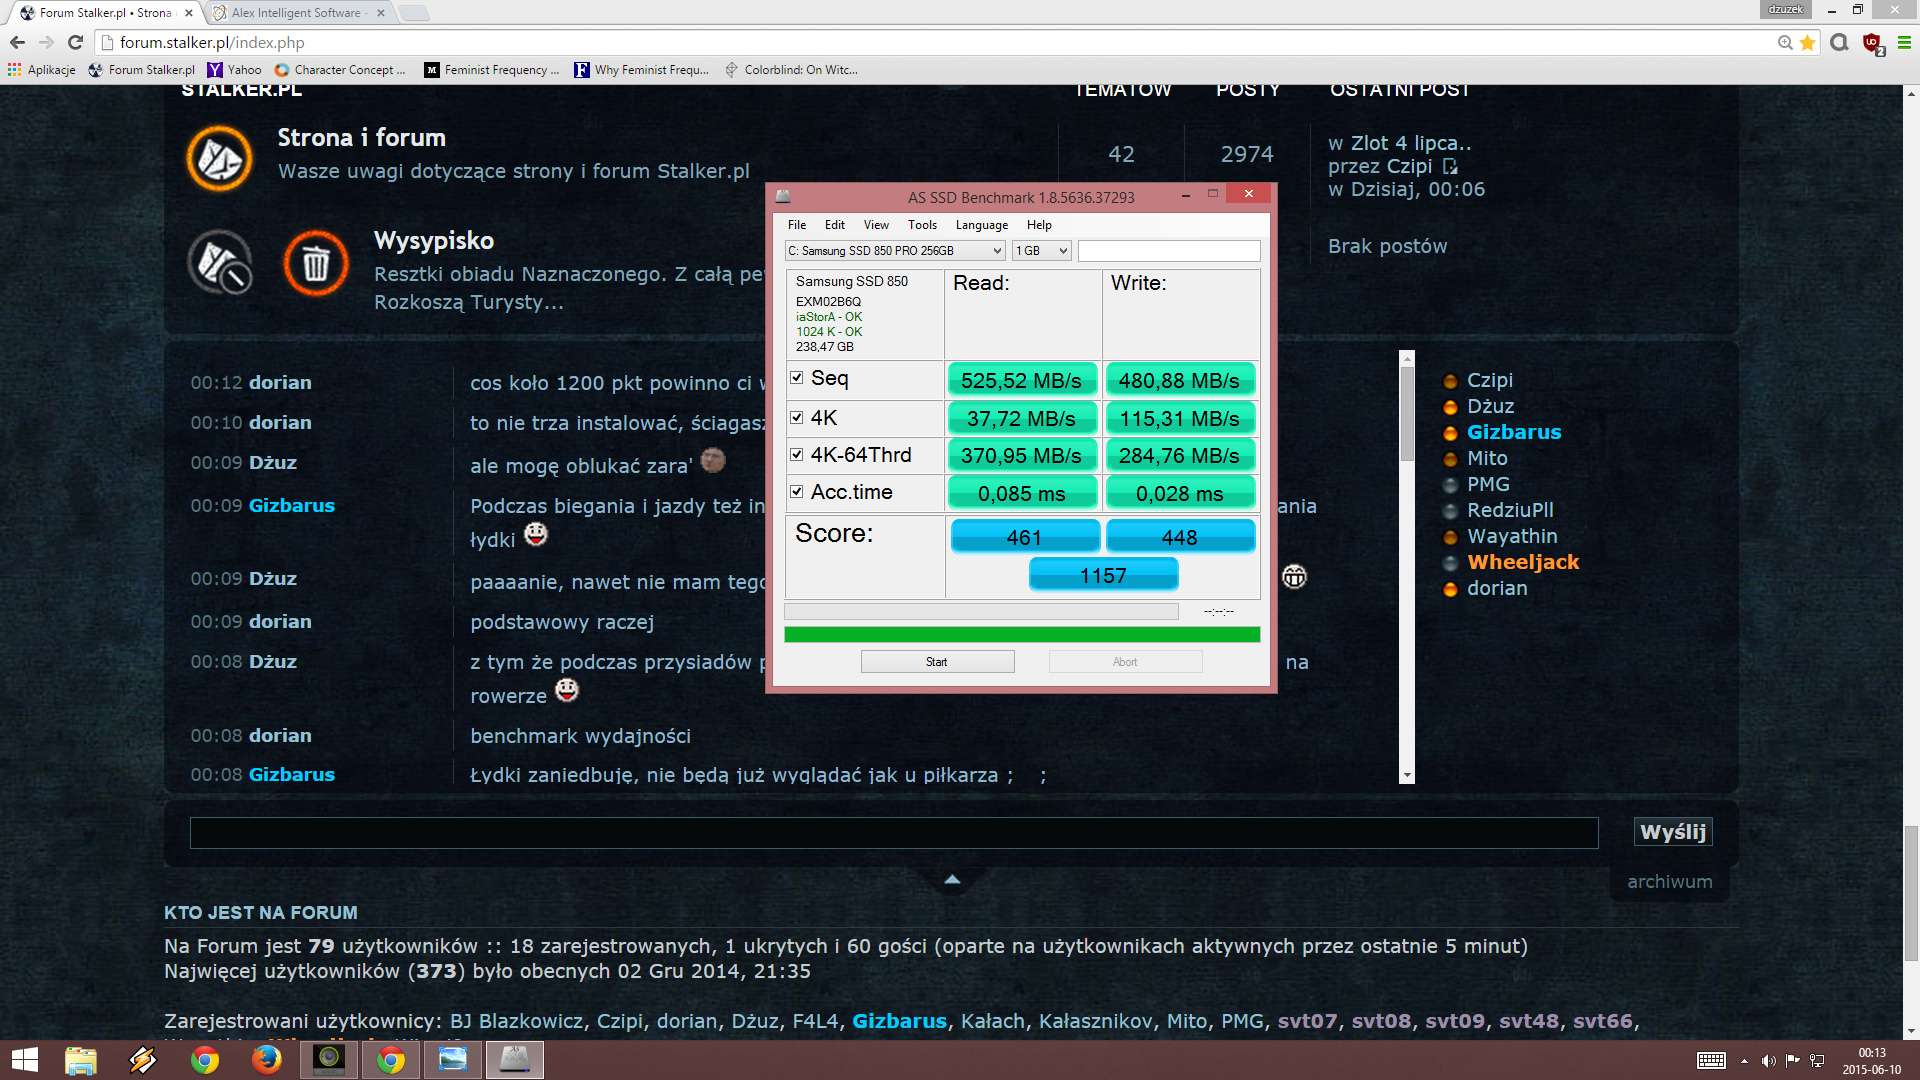The width and height of the screenshot is (1920, 1080).
Task: Open the 1 GB test size dropdown
Action: pos(1042,251)
